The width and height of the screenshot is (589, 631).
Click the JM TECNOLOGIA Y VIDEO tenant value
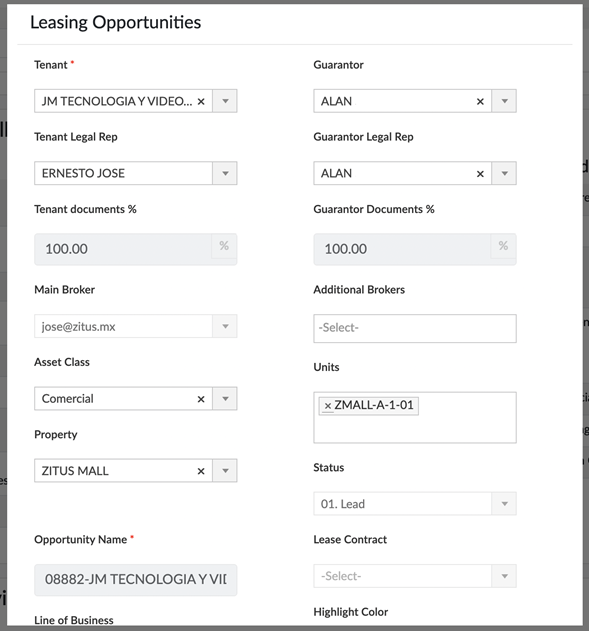coord(117,101)
